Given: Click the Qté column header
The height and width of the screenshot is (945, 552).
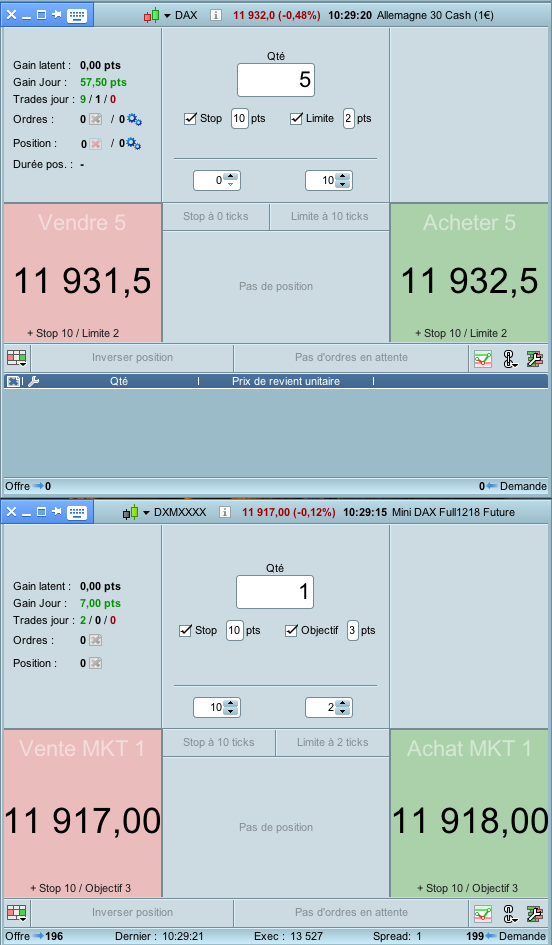Looking at the screenshot, I should tap(119, 381).
